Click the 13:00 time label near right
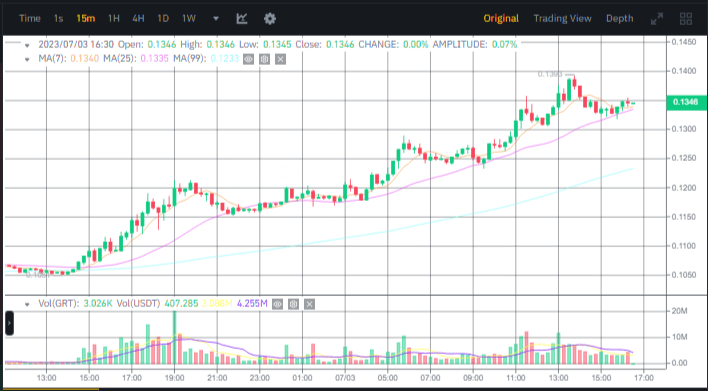Viewport: 708px width, 391px height. [558, 377]
